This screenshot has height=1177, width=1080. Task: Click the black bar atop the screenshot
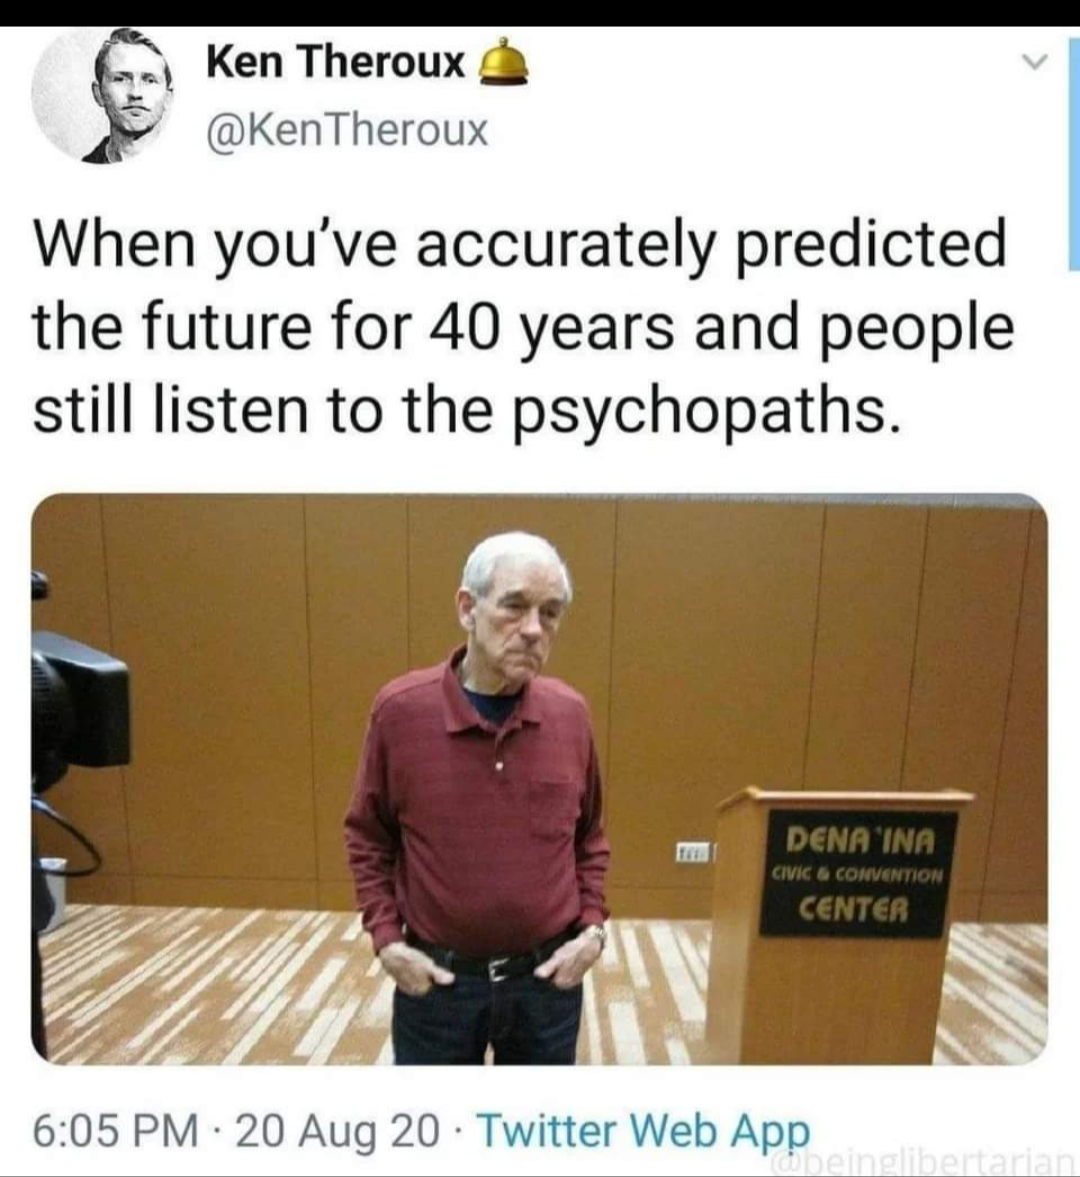tap(540, 13)
